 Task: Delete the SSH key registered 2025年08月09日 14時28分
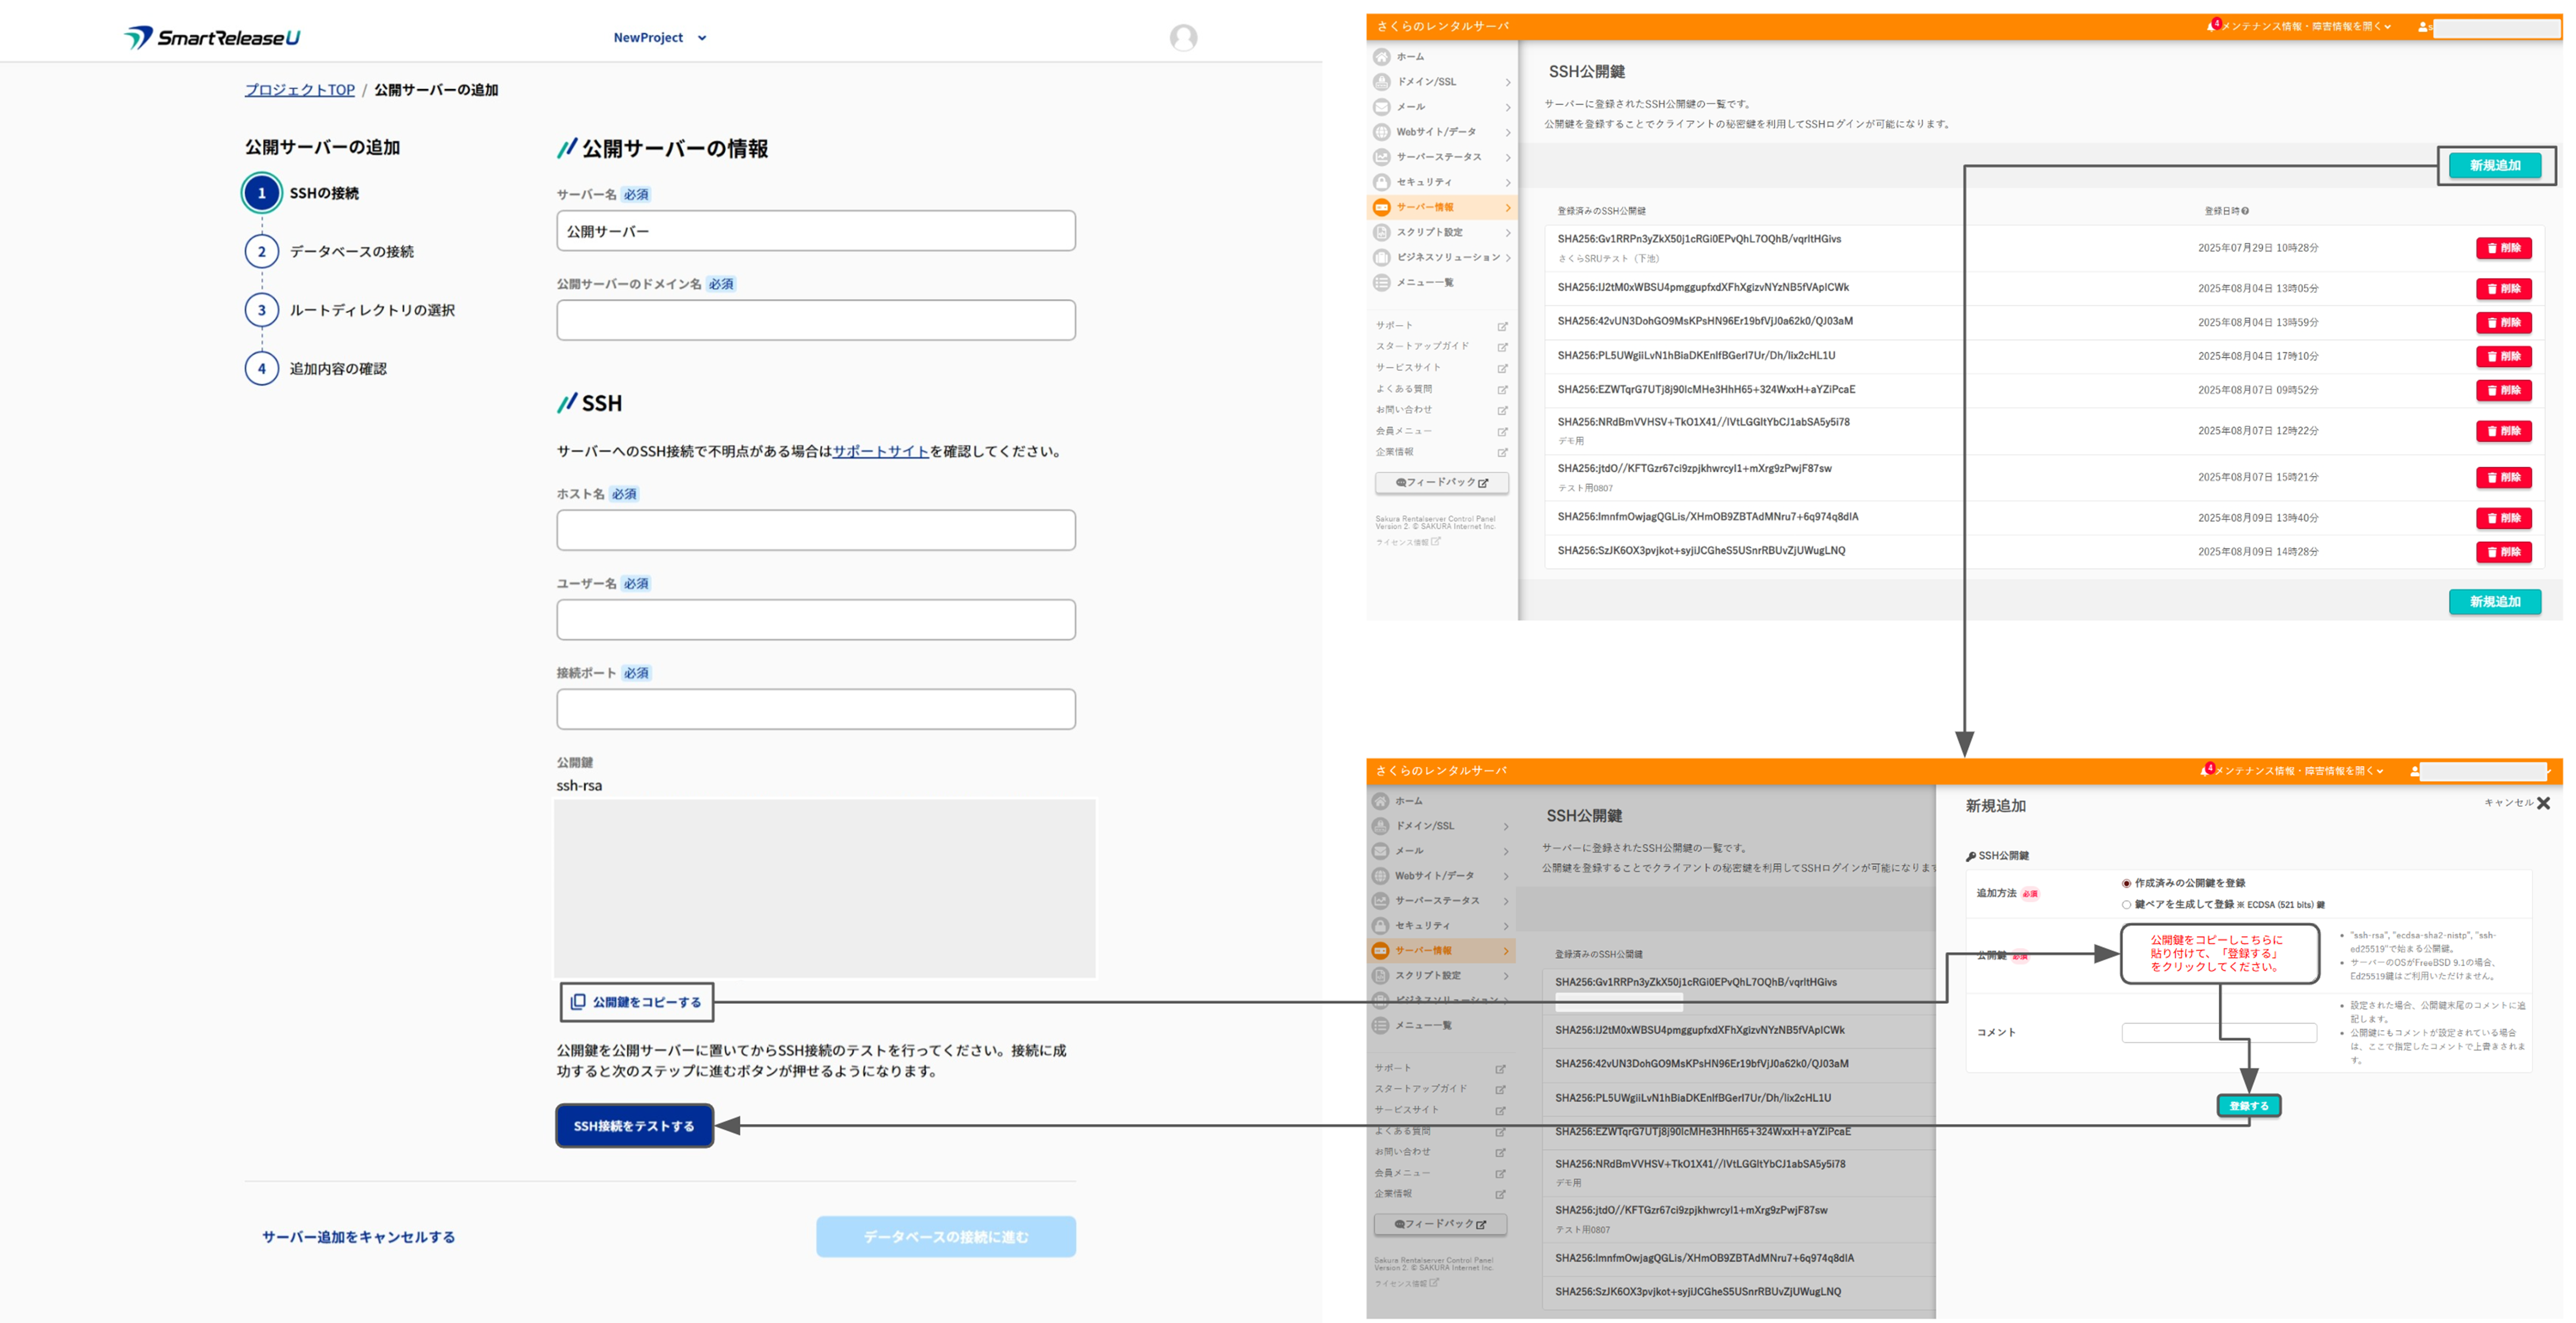pos(2503,552)
